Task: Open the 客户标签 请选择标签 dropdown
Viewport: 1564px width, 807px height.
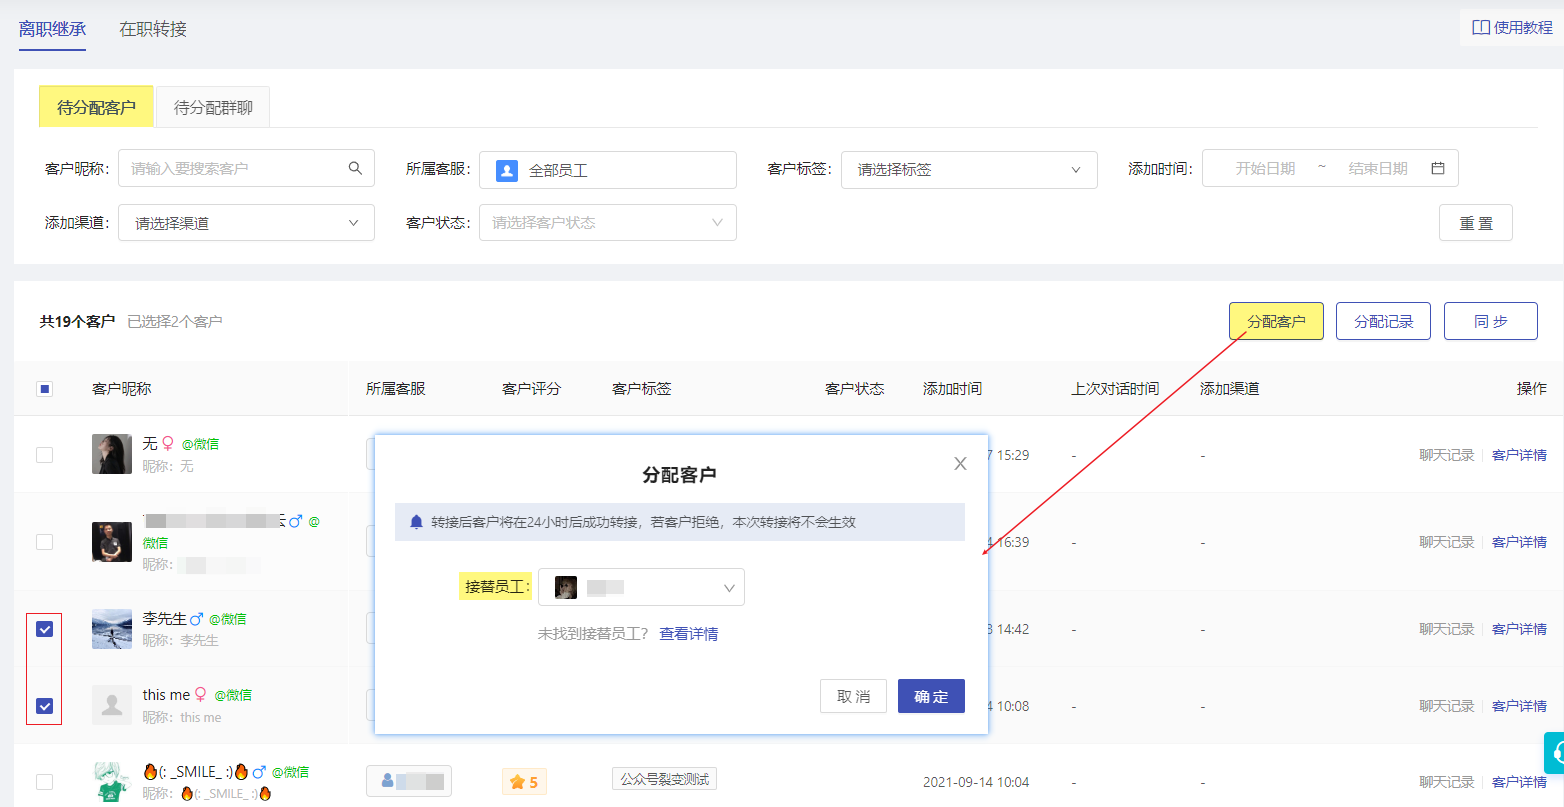Action: (x=969, y=170)
